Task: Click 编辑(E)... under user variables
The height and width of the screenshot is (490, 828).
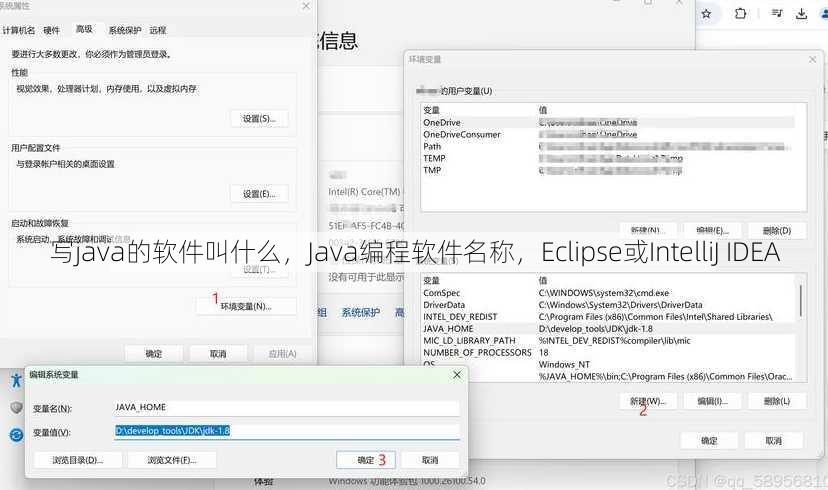Action: 712,230
